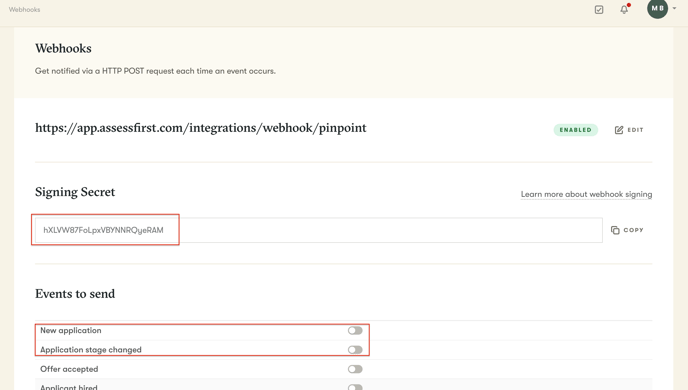Toggle the Applicant hired event
688x390 pixels.
click(x=355, y=387)
